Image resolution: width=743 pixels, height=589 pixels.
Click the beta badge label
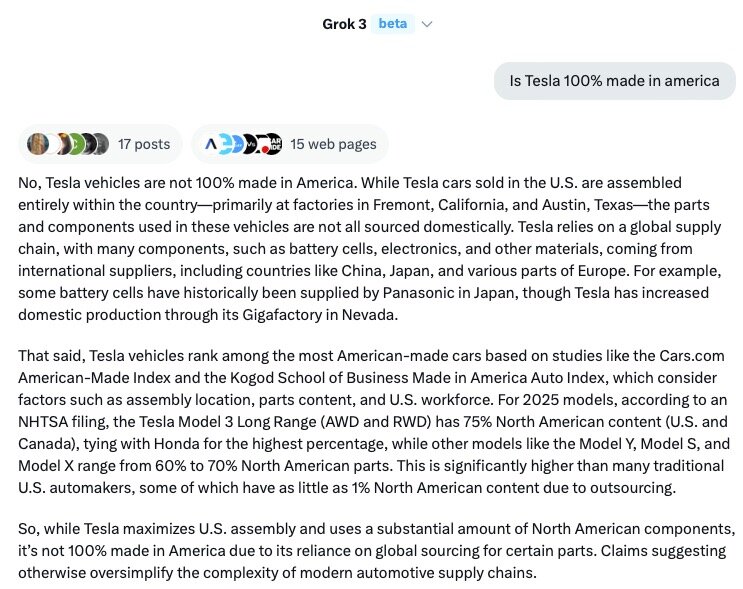coord(392,24)
